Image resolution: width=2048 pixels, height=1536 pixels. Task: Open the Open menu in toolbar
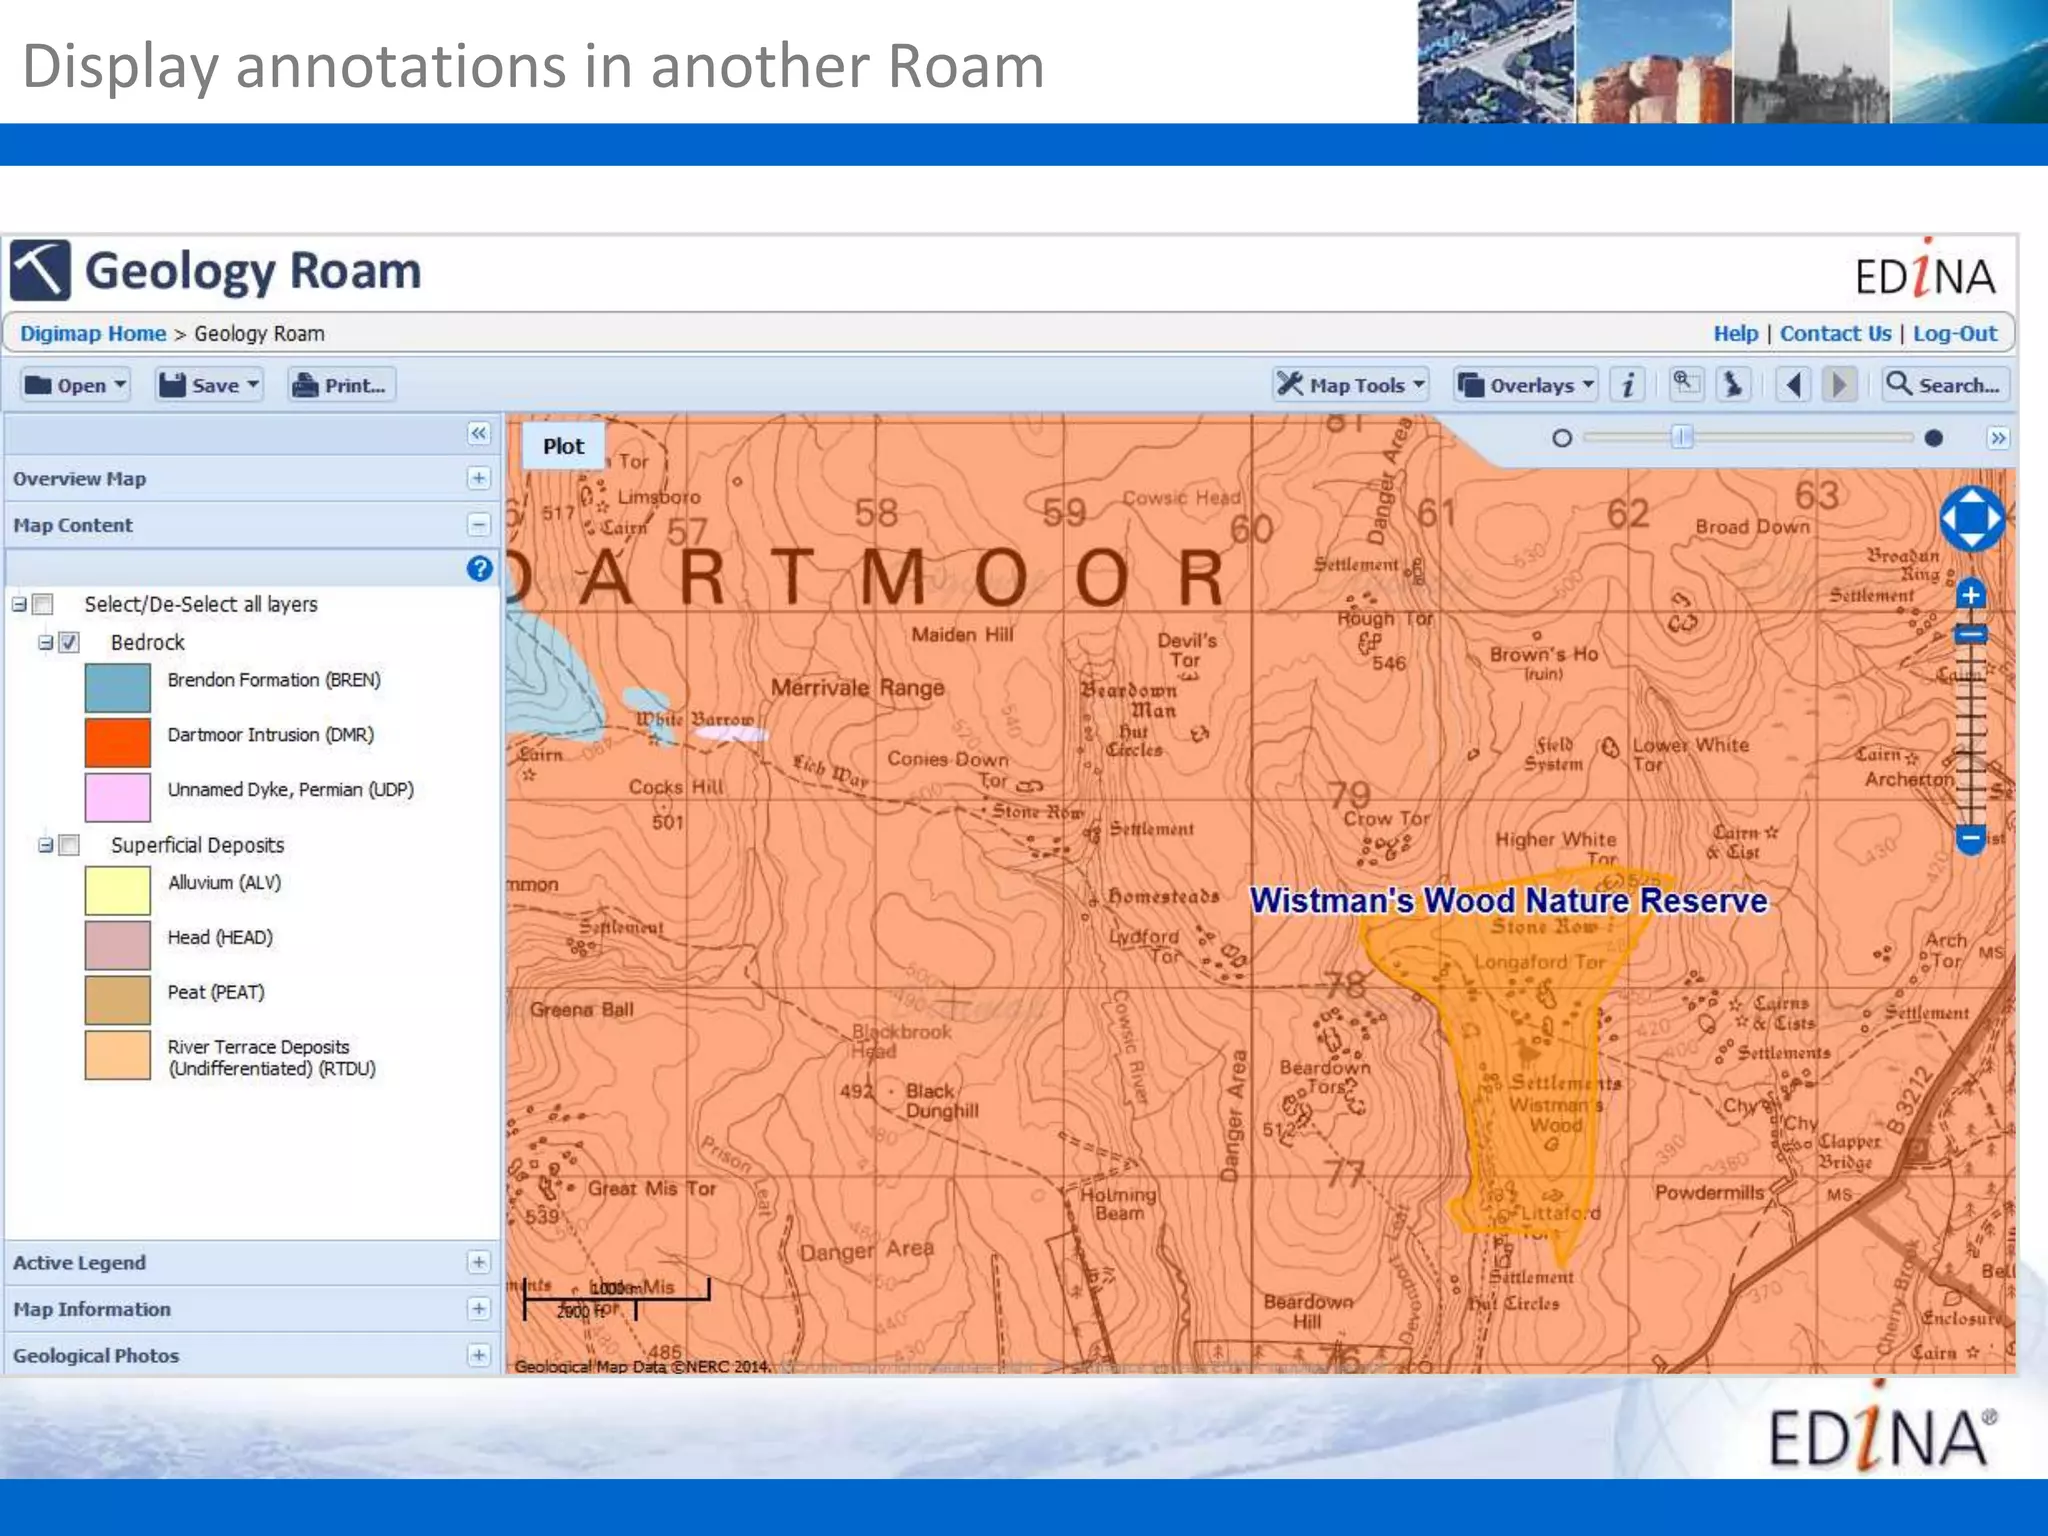75,385
